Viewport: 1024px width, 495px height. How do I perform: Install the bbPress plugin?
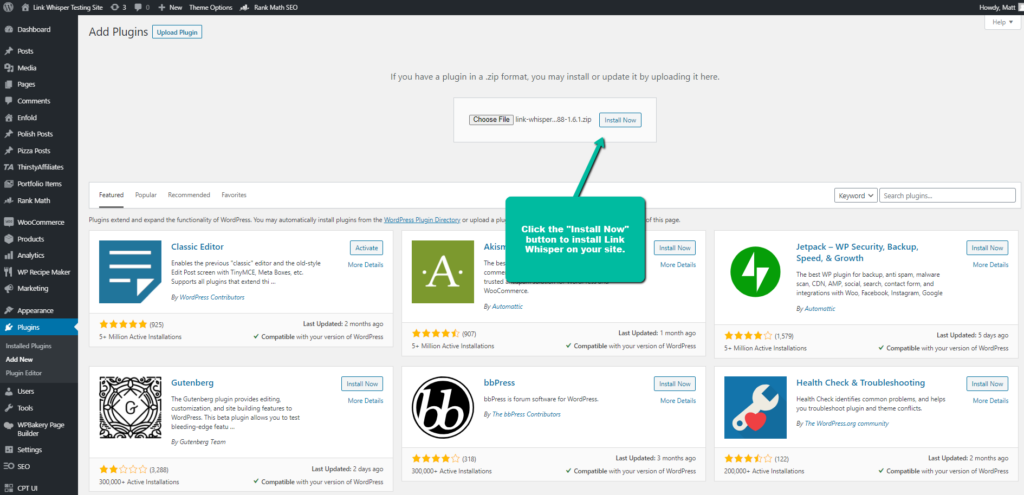pyautogui.click(x=675, y=383)
